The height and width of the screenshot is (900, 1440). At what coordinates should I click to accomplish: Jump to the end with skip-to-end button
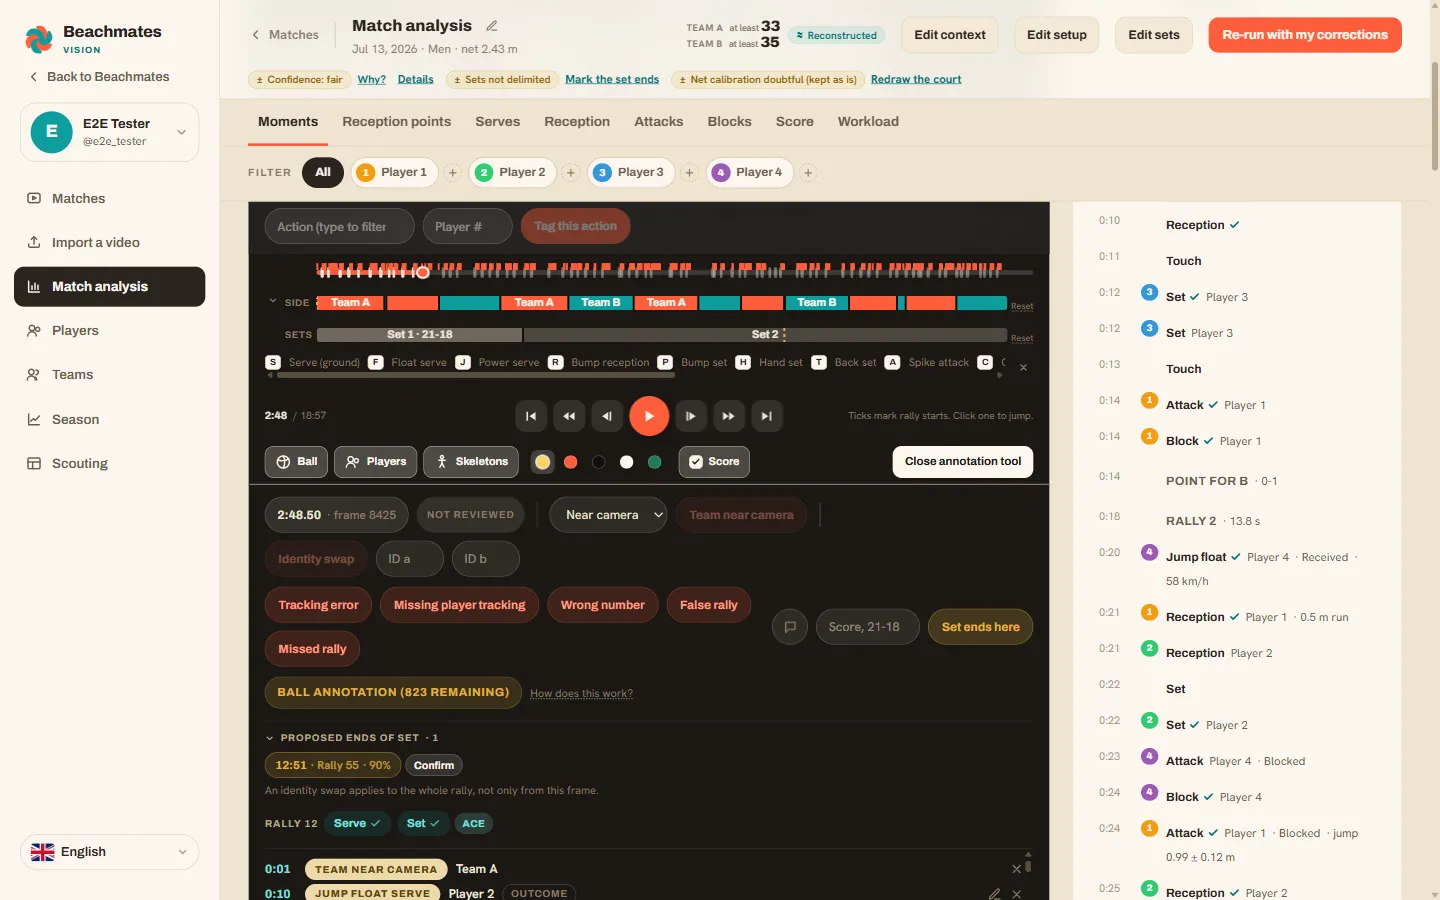766,416
